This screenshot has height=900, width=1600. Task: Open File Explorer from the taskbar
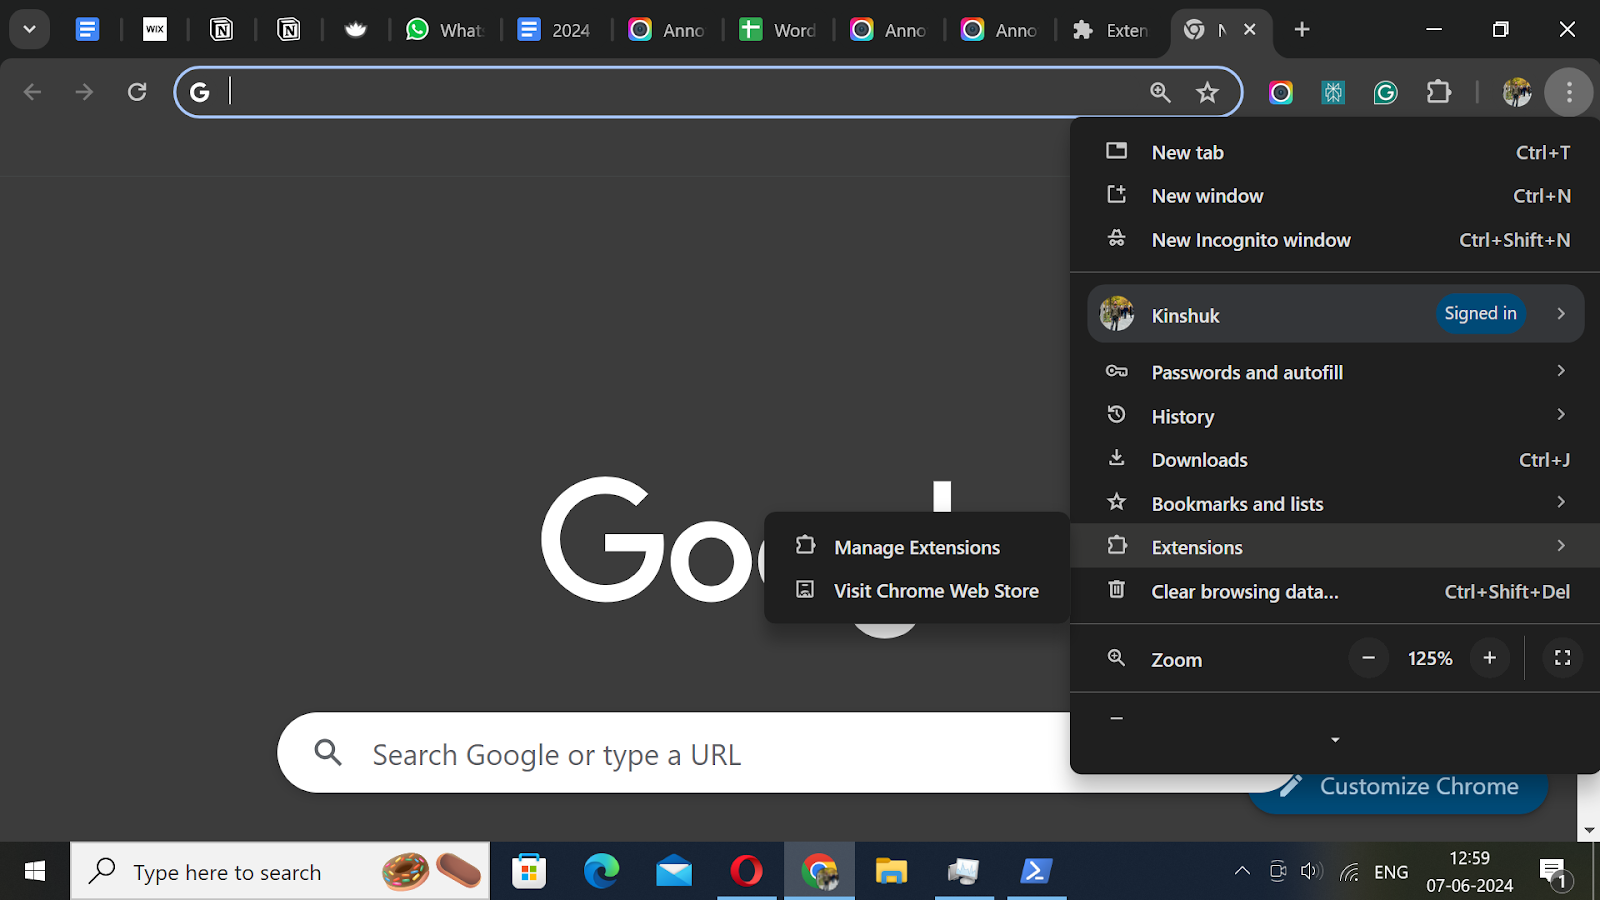point(891,872)
